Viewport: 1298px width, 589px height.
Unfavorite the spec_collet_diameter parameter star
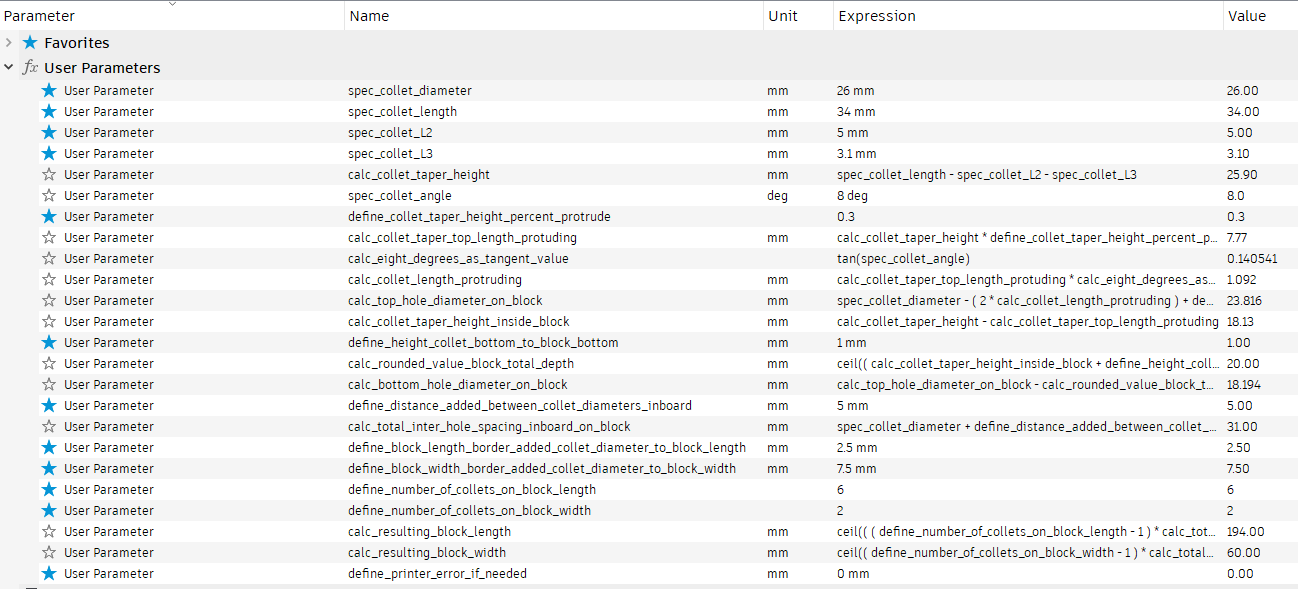point(49,90)
